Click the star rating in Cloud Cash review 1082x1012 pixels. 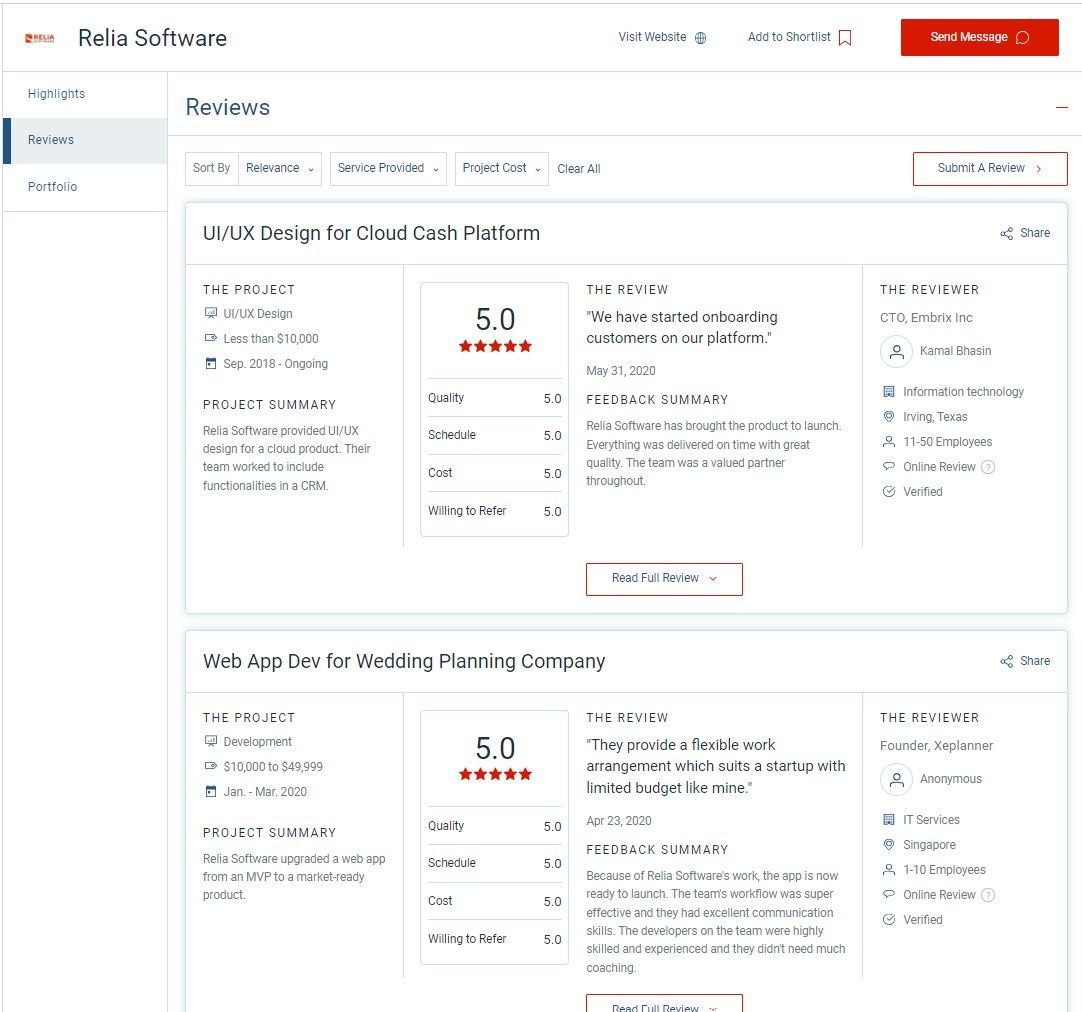point(495,346)
